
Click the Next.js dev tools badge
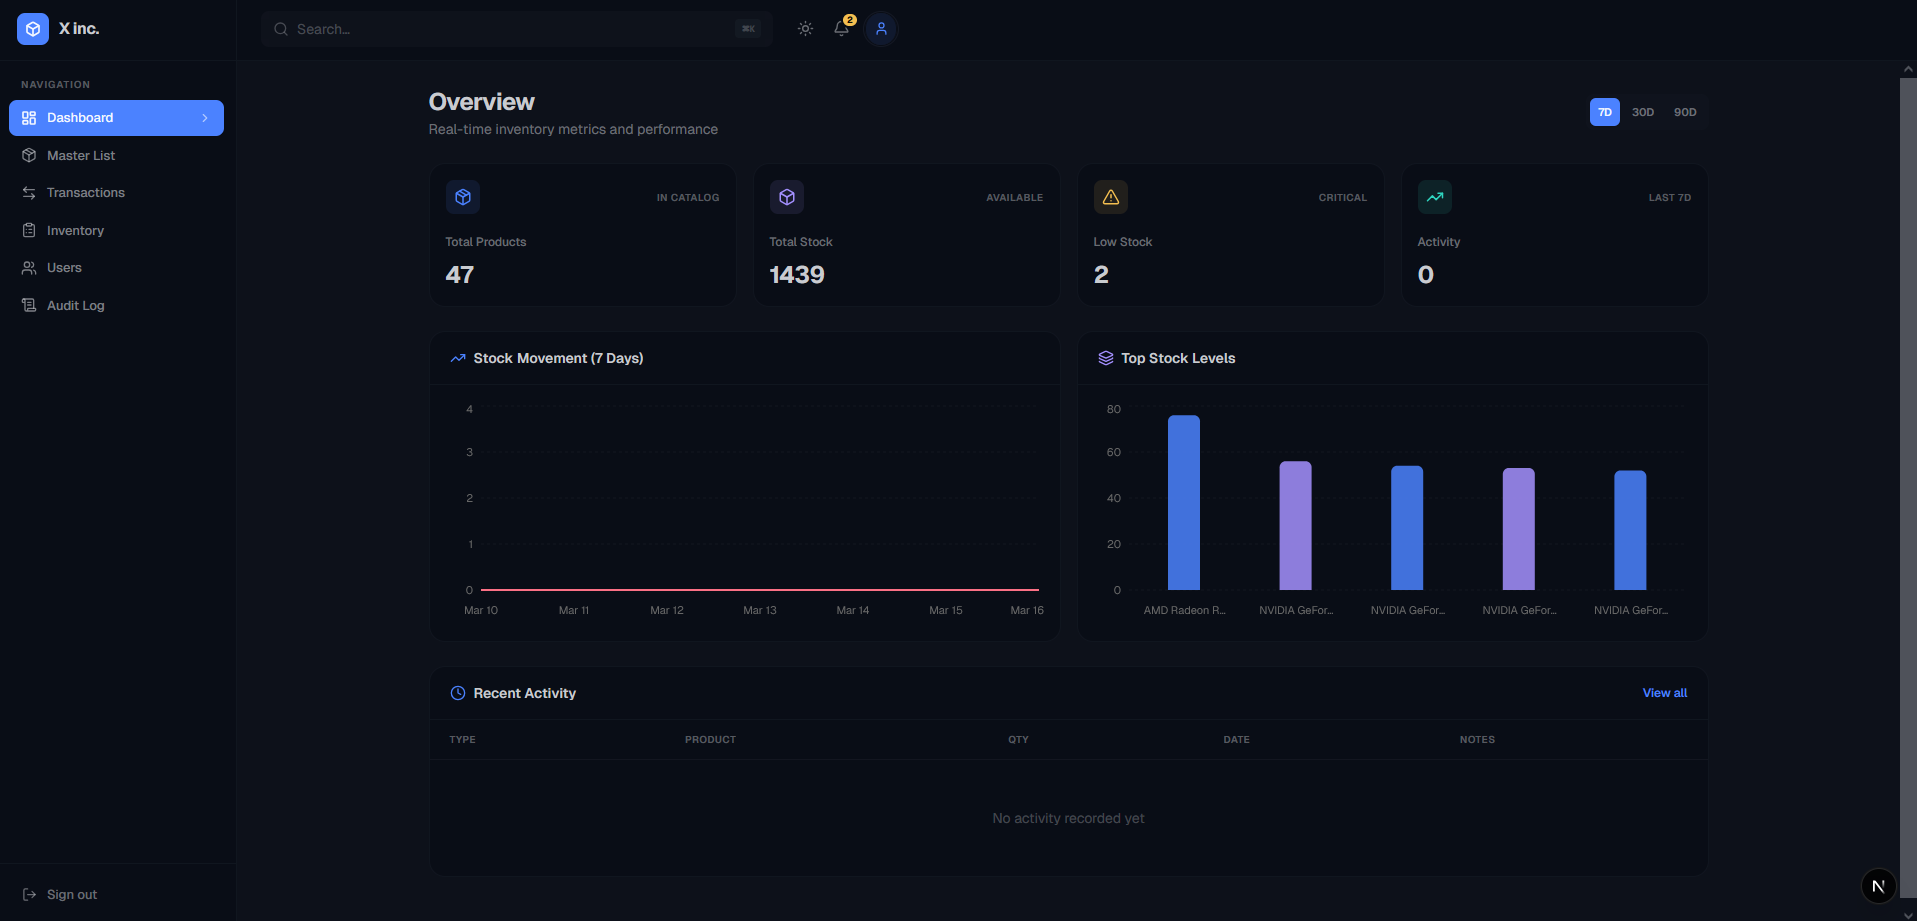1878,886
